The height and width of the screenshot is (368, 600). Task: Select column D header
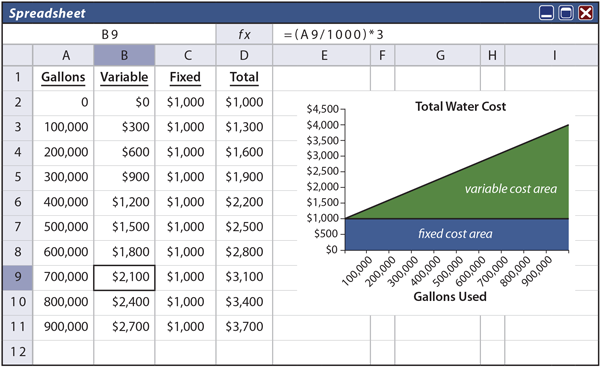click(244, 55)
